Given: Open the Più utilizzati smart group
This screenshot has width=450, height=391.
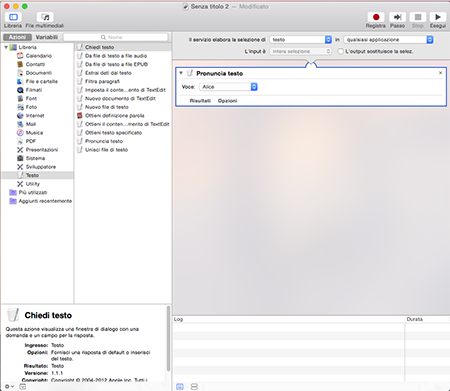Looking at the screenshot, I should click(33, 192).
